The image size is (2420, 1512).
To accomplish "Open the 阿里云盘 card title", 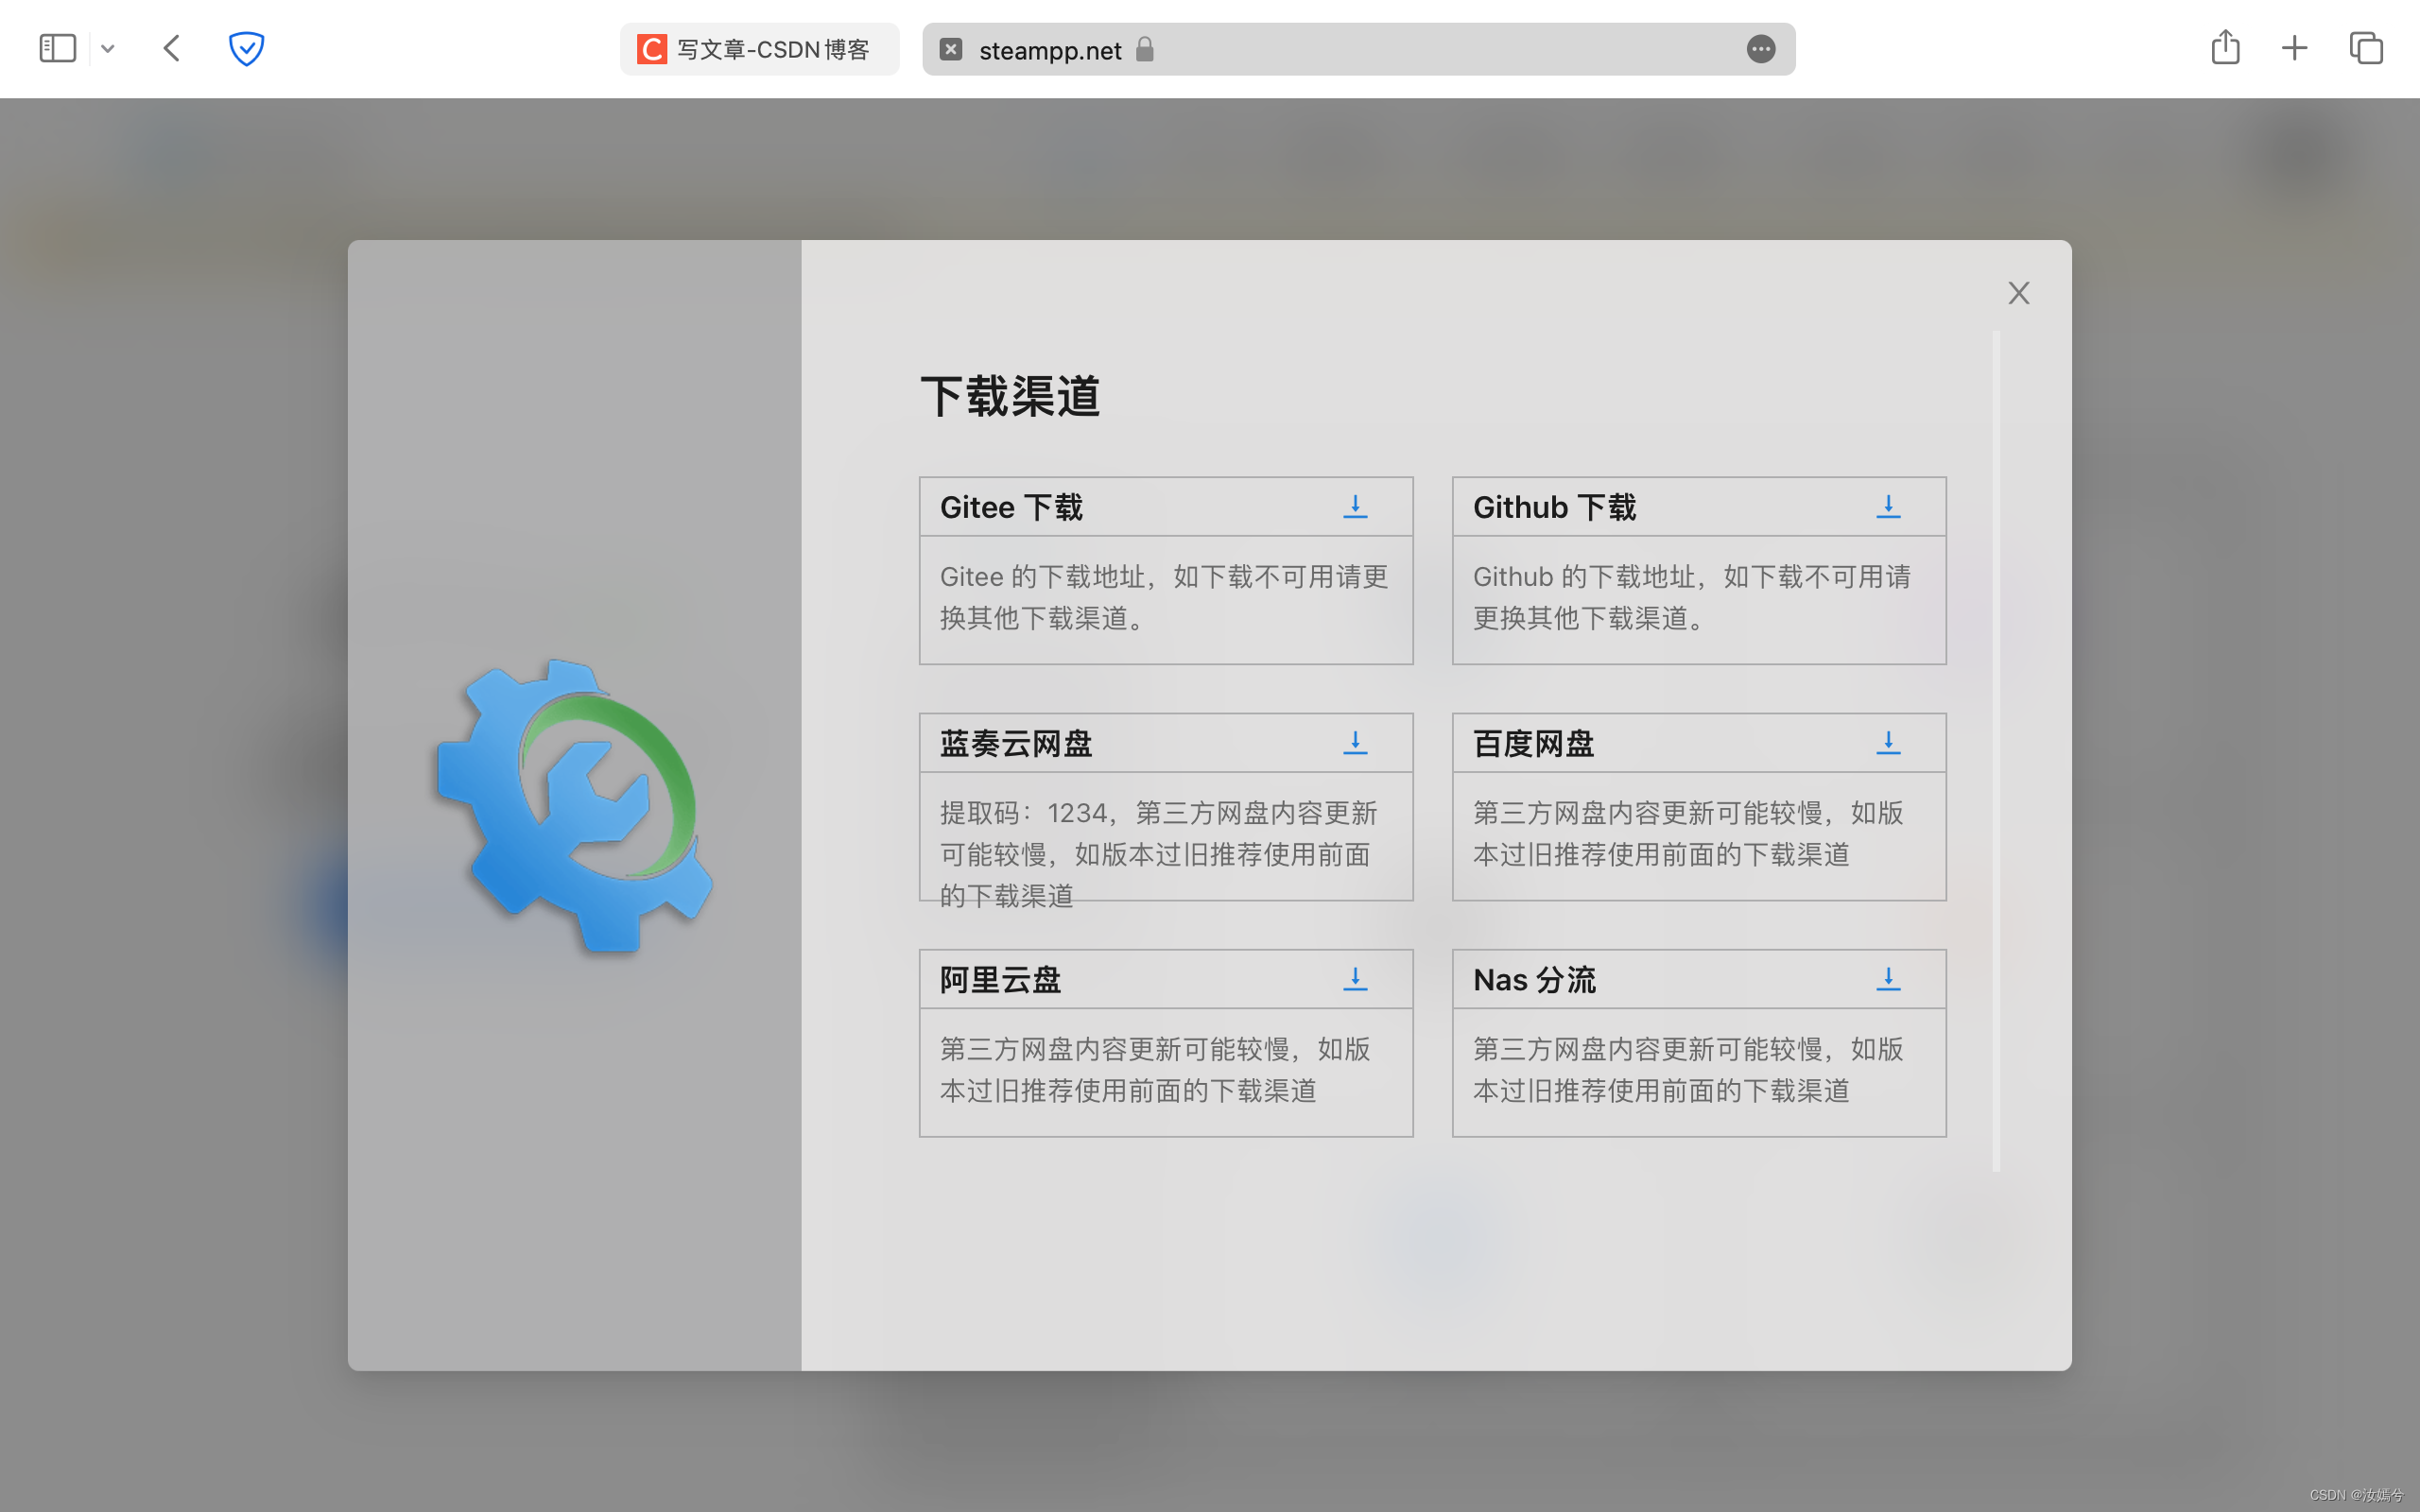I will [x=1000, y=979].
